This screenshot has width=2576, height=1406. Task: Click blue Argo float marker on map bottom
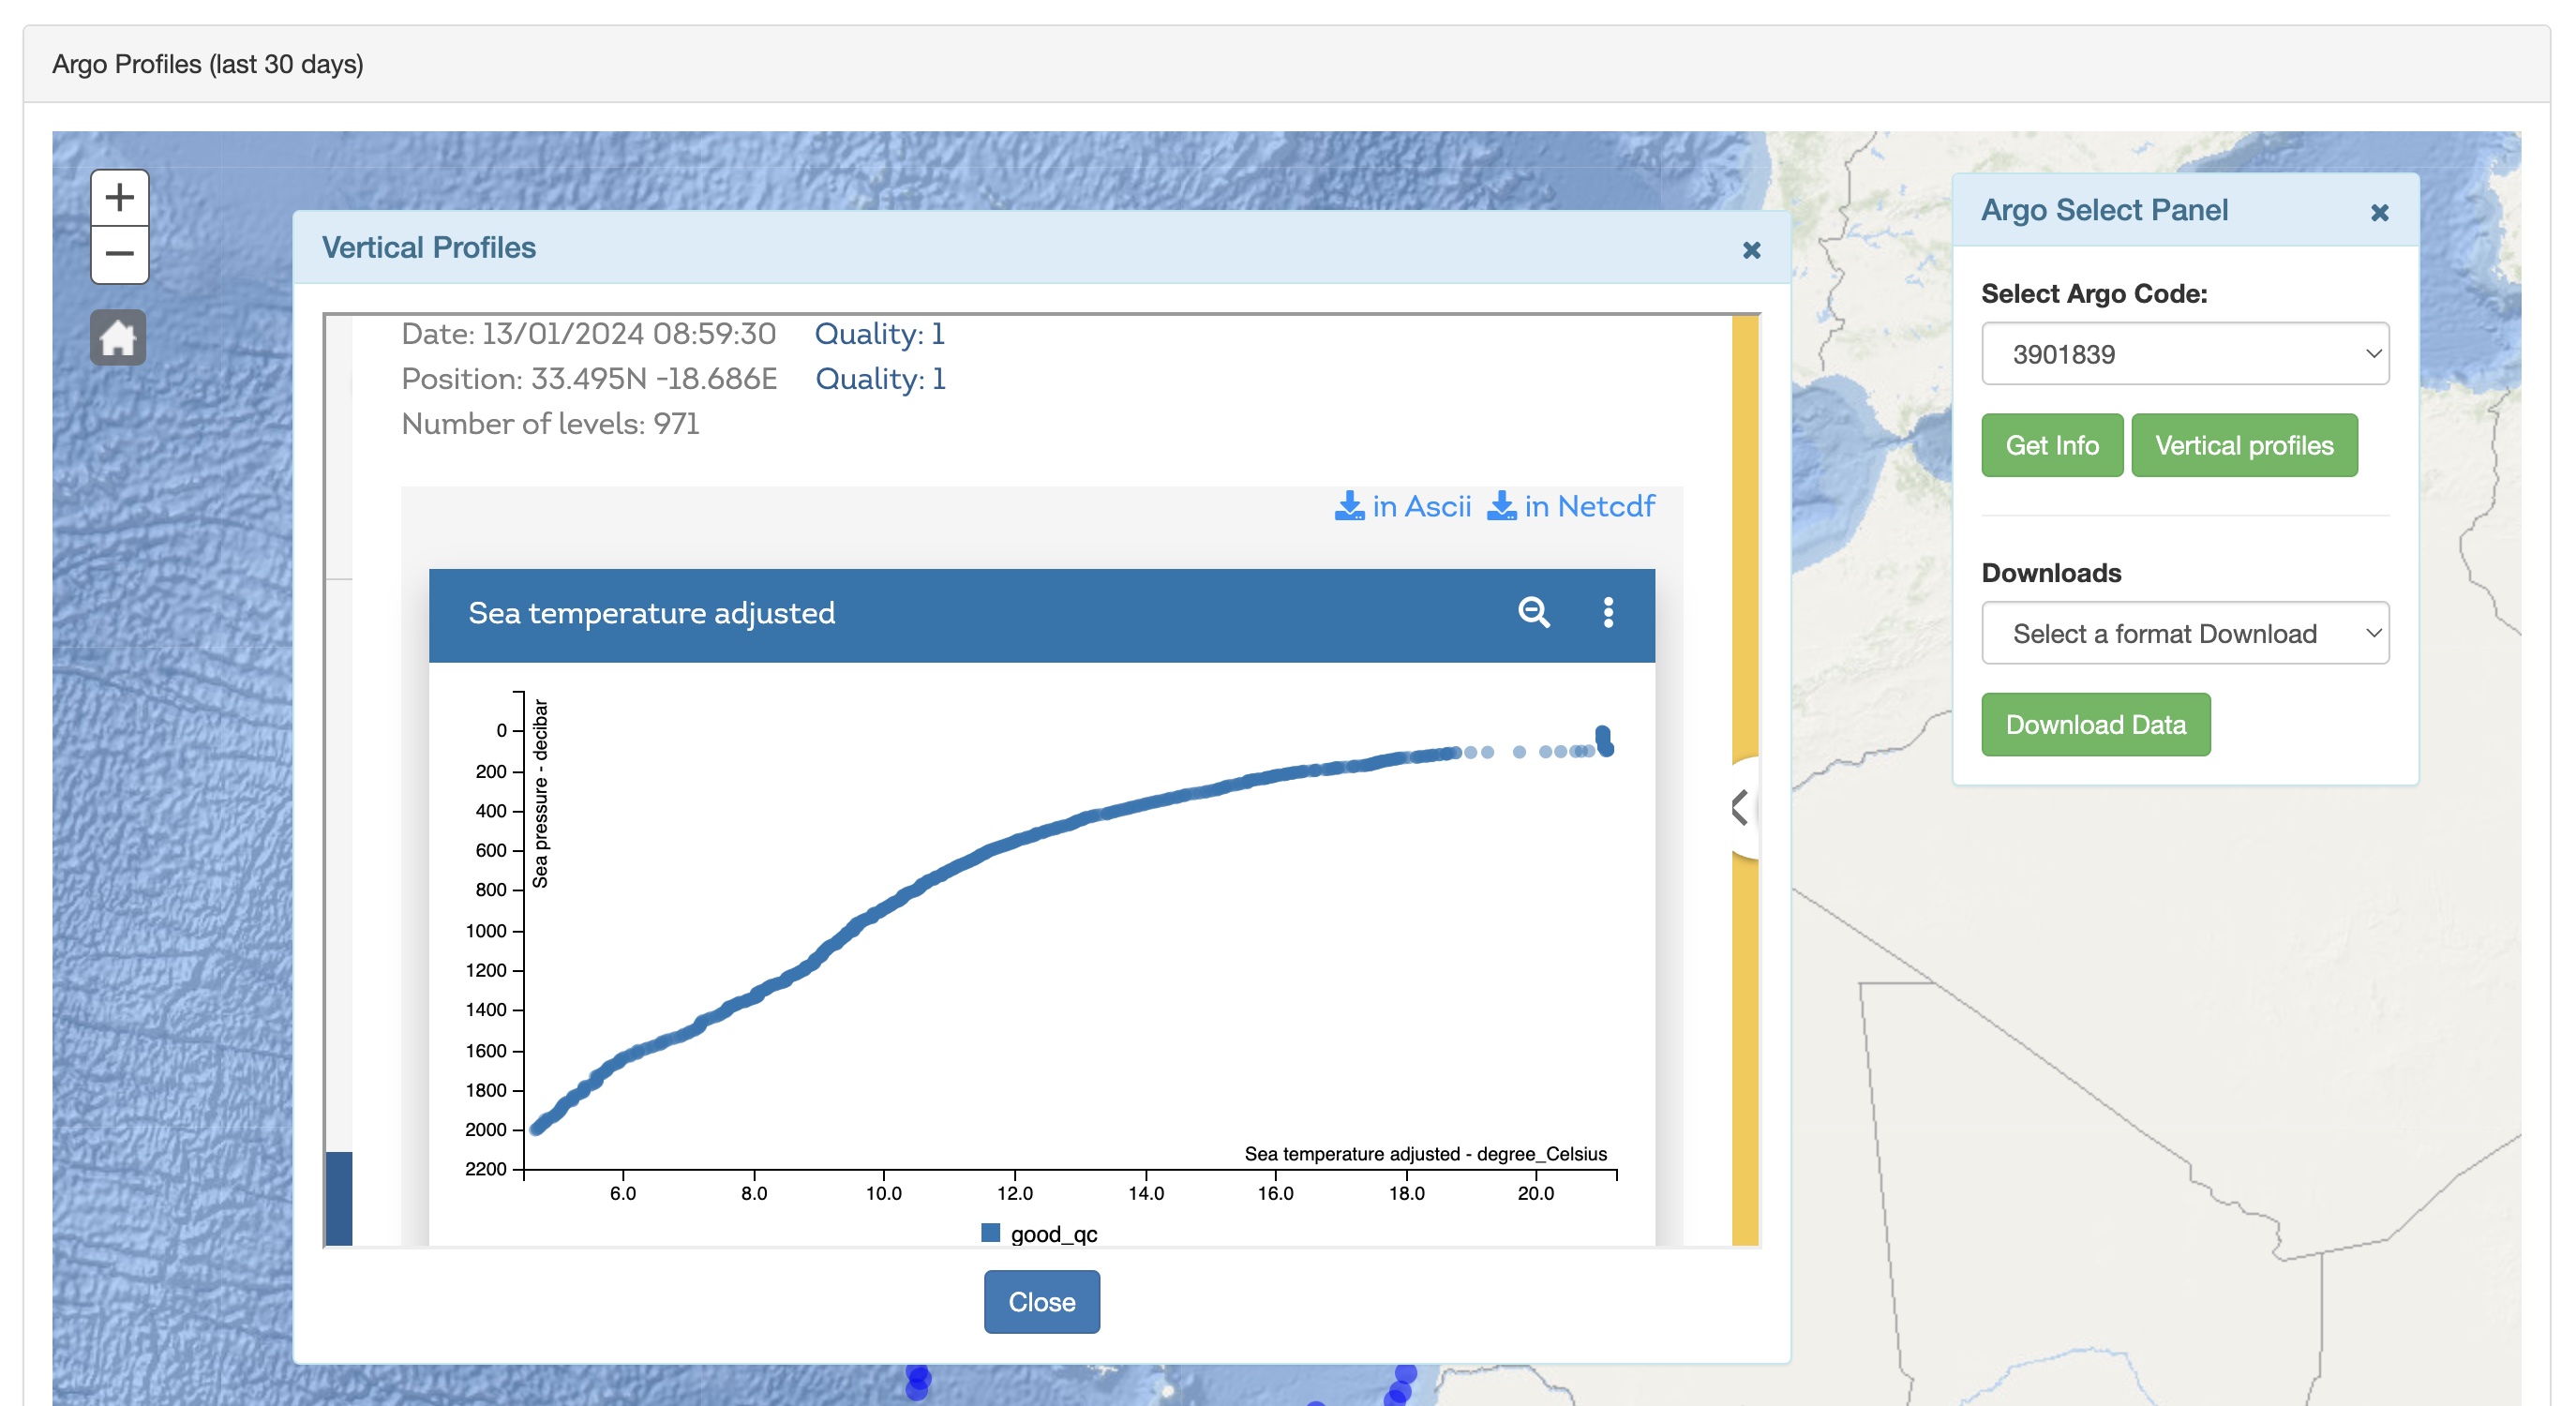pos(917,1380)
